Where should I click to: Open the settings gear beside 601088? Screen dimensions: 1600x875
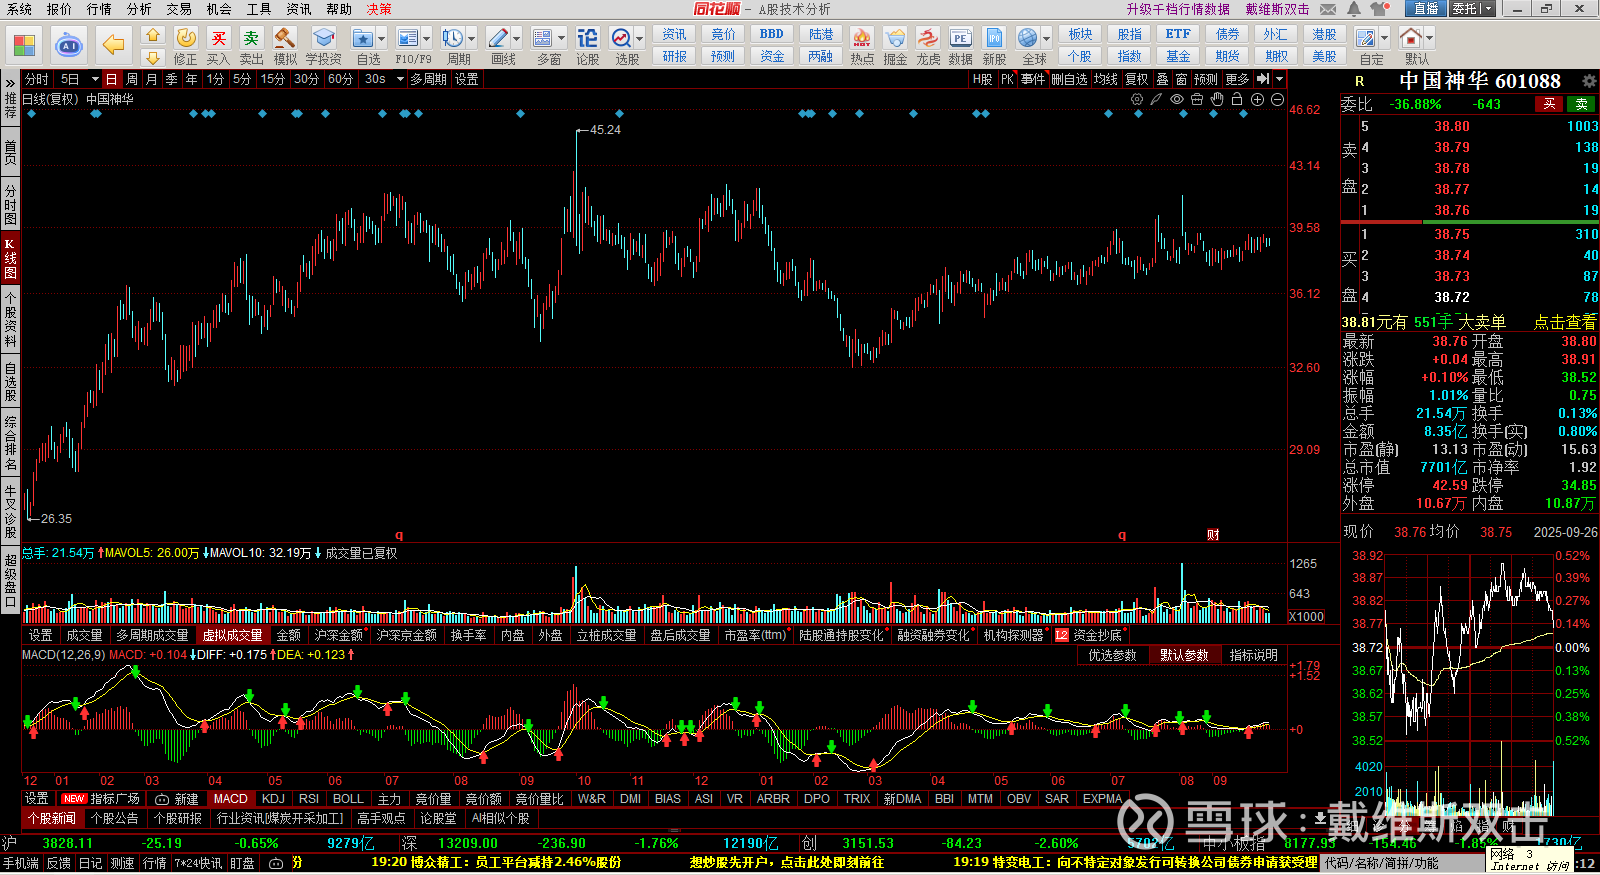tap(1588, 80)
